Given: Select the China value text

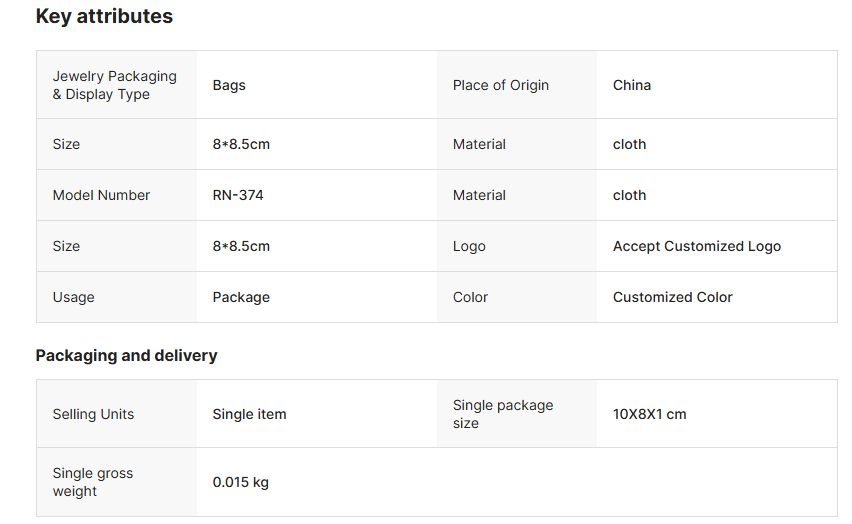Looking at the screenshot, I should (631, 86).
